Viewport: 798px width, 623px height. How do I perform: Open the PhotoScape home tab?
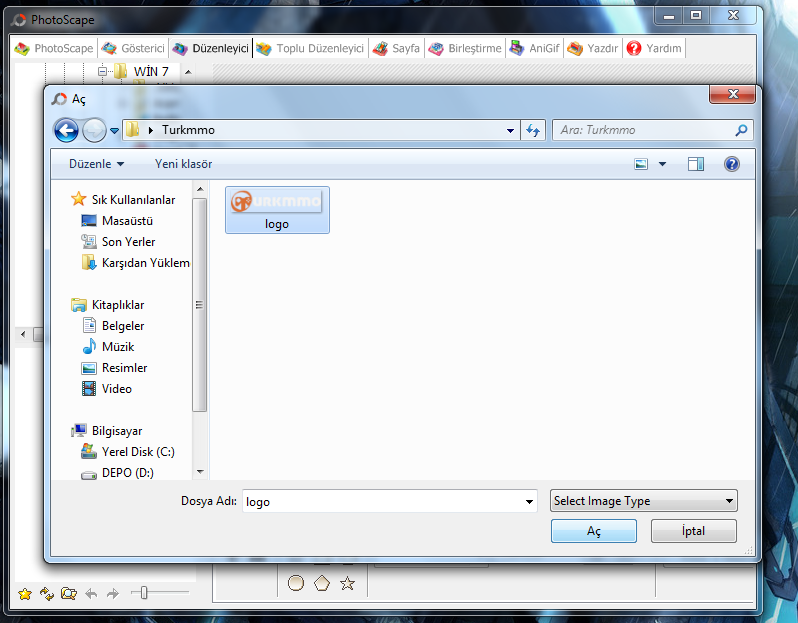coord(54,48)
